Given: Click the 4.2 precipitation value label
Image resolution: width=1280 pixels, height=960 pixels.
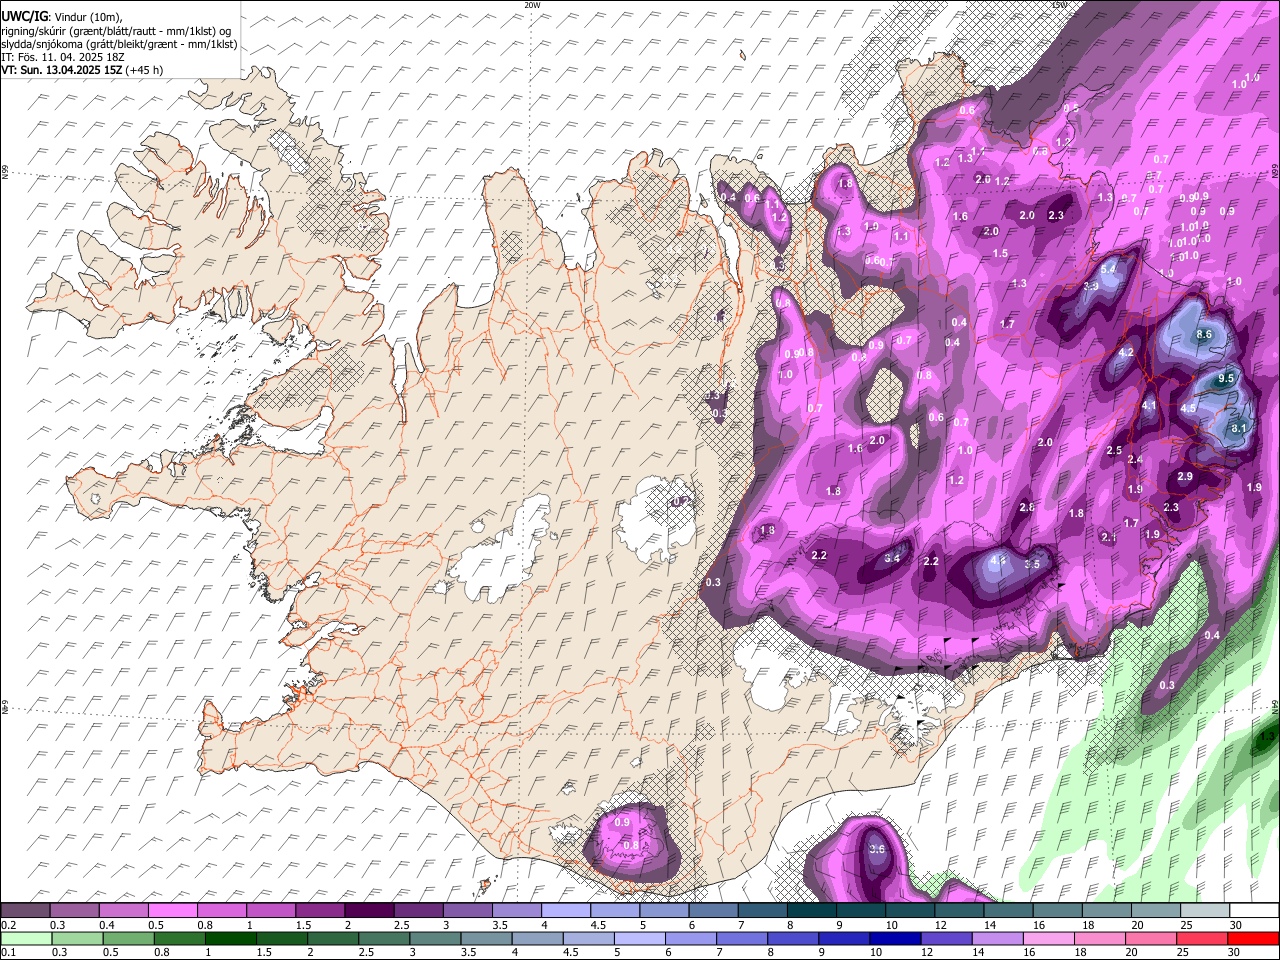Looking at the screenshot, I should click(x=1126, y=353).
